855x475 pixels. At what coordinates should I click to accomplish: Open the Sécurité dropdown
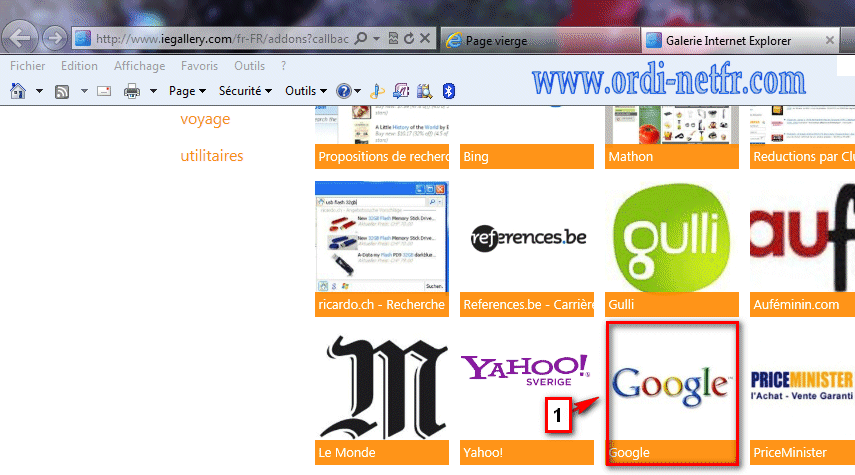(x=245, y=91)
